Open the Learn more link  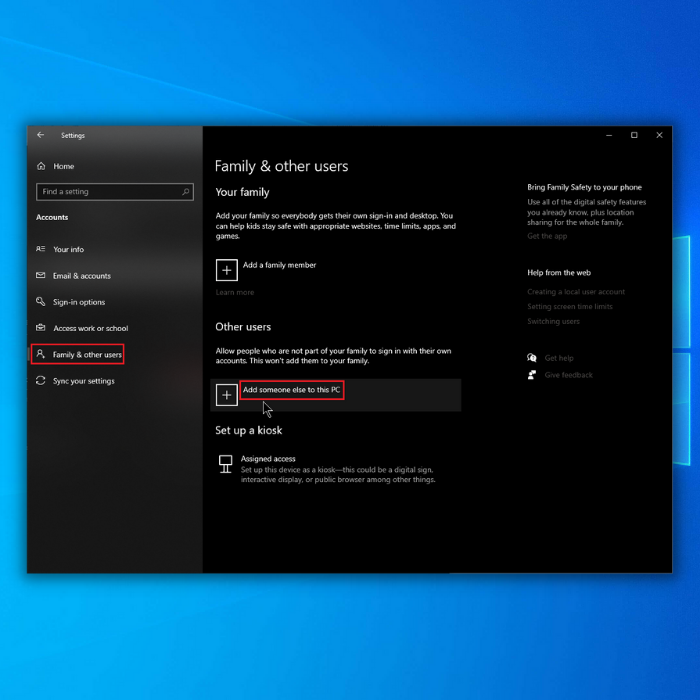[235, 292]
